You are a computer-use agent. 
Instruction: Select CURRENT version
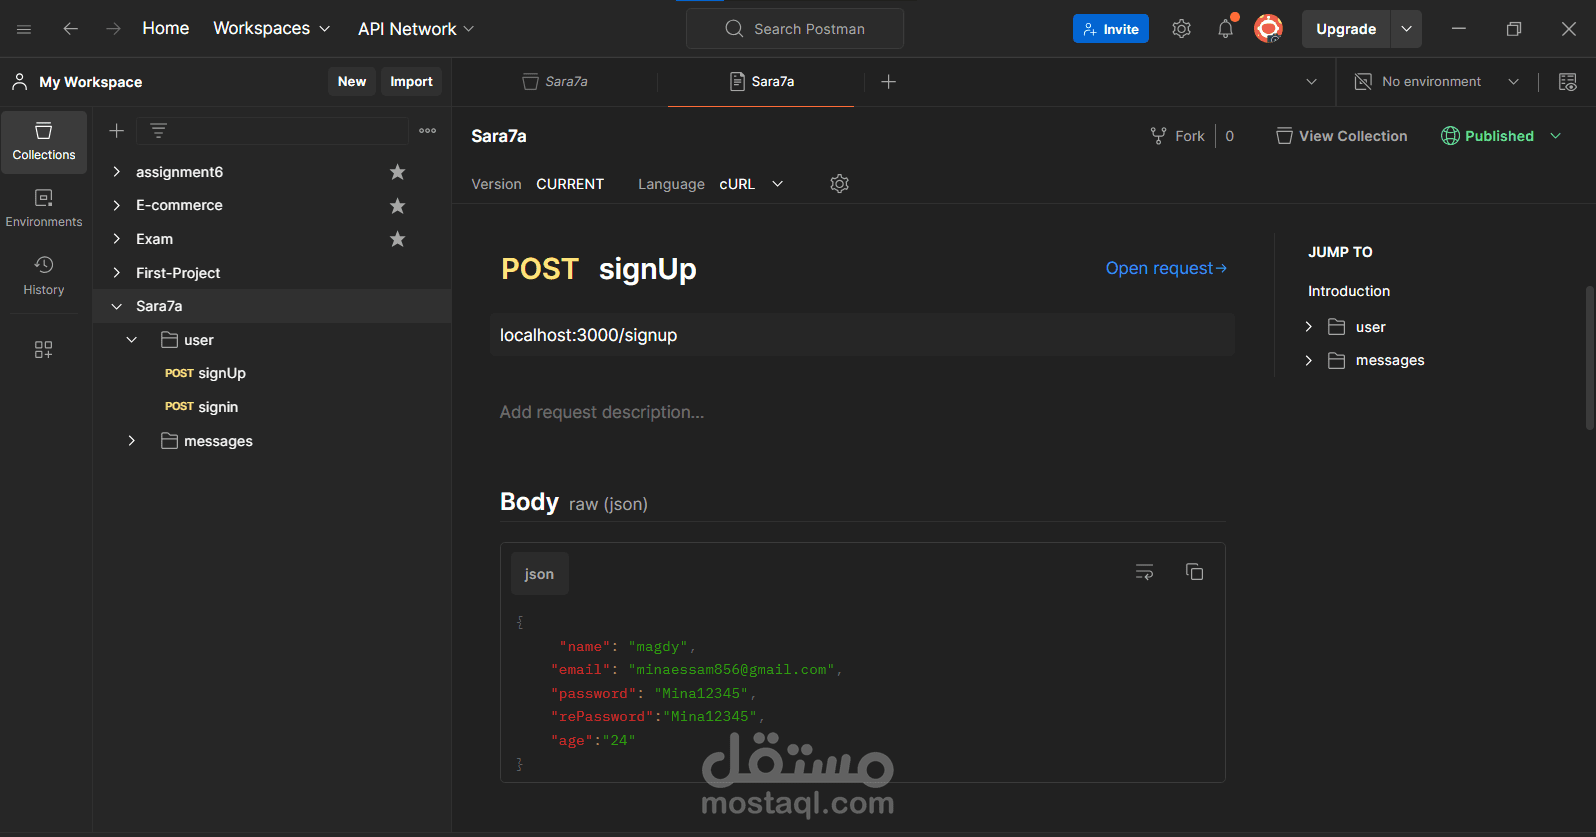[x=570, y=184]
